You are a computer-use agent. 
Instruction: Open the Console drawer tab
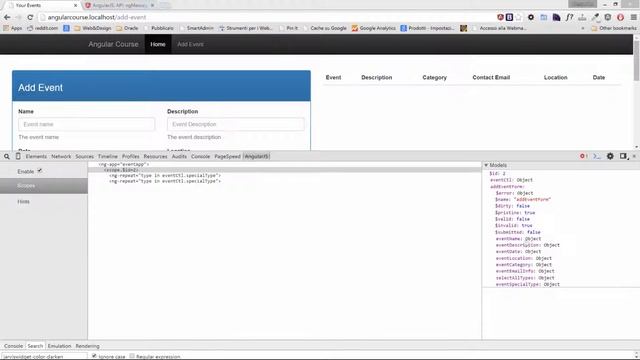(13, 346)
